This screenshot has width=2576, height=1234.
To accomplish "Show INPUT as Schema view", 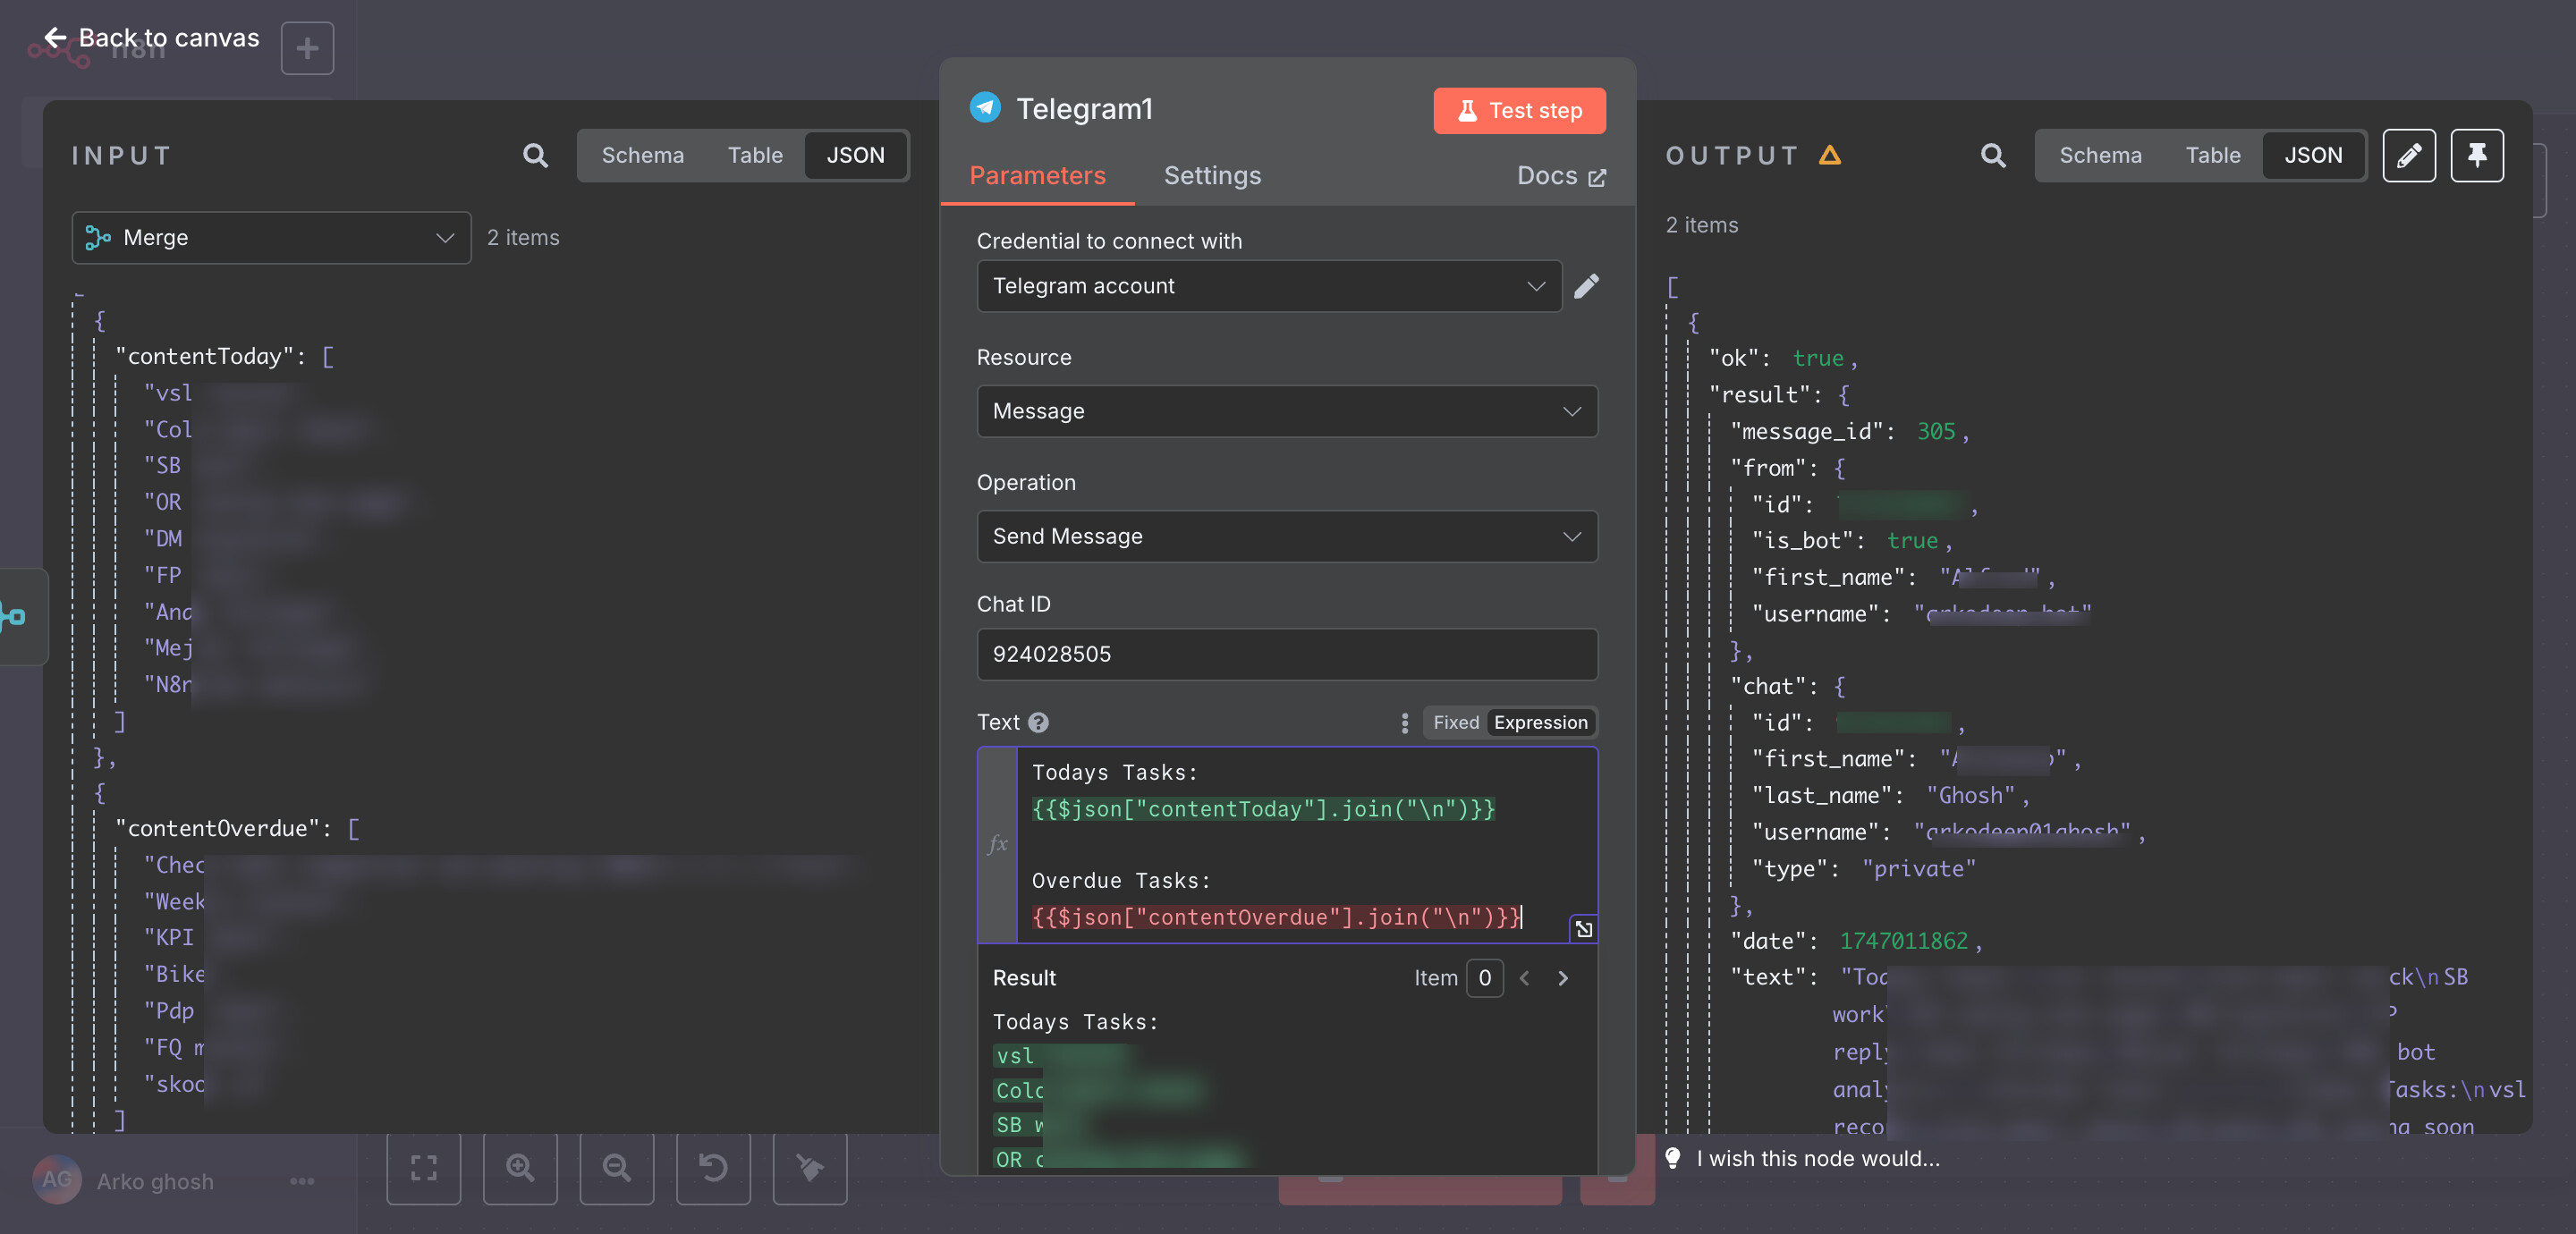I will click(x=643, y=155).
